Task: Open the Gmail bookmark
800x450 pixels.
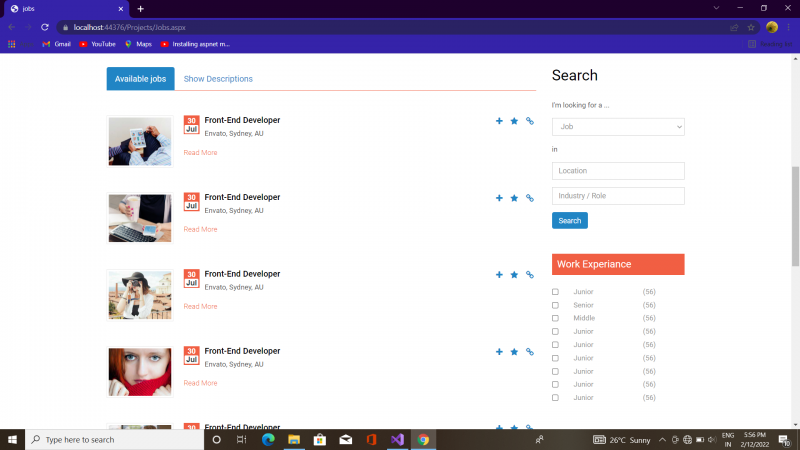Action: [57, 44]
